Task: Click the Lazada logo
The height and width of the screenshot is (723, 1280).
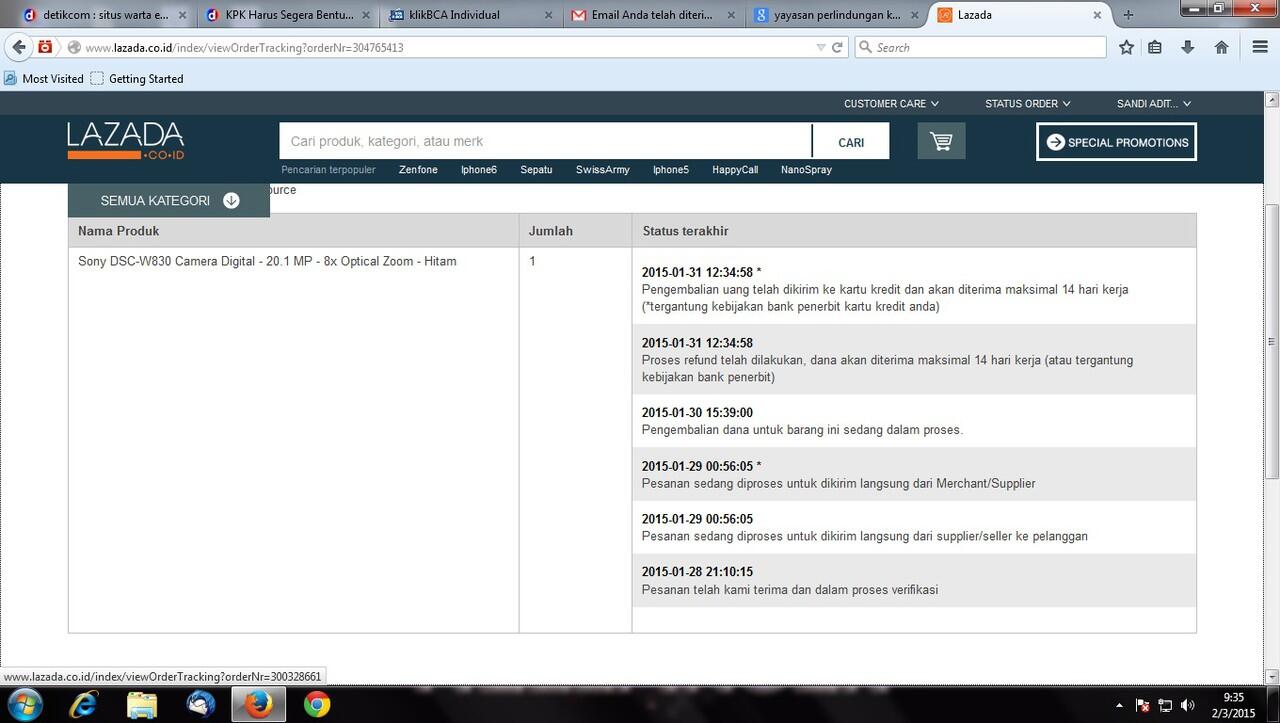Action: pos(126,141)
